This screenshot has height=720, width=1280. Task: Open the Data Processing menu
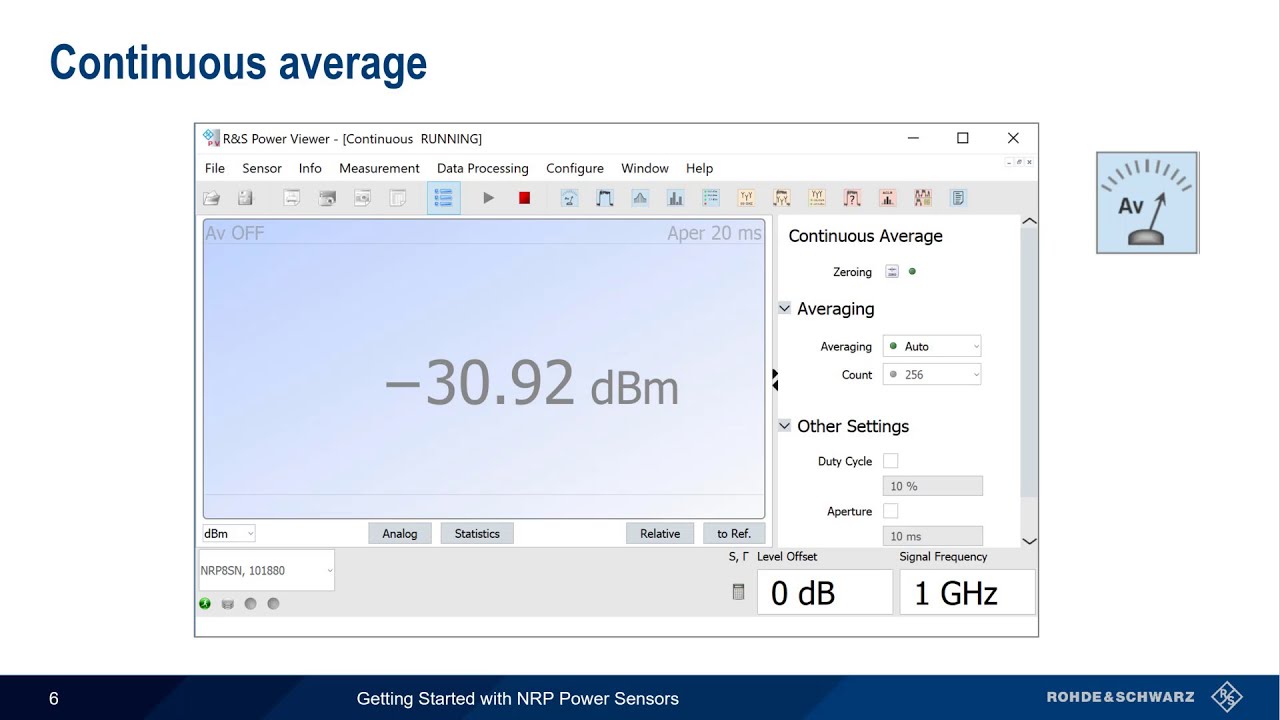pos(483,168)
